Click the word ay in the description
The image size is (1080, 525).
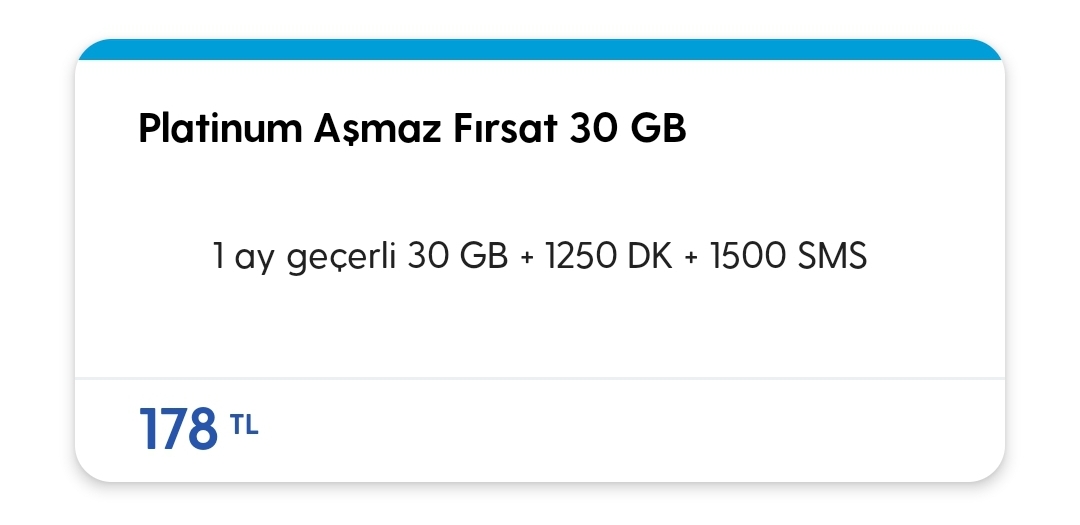coord(254,260)
